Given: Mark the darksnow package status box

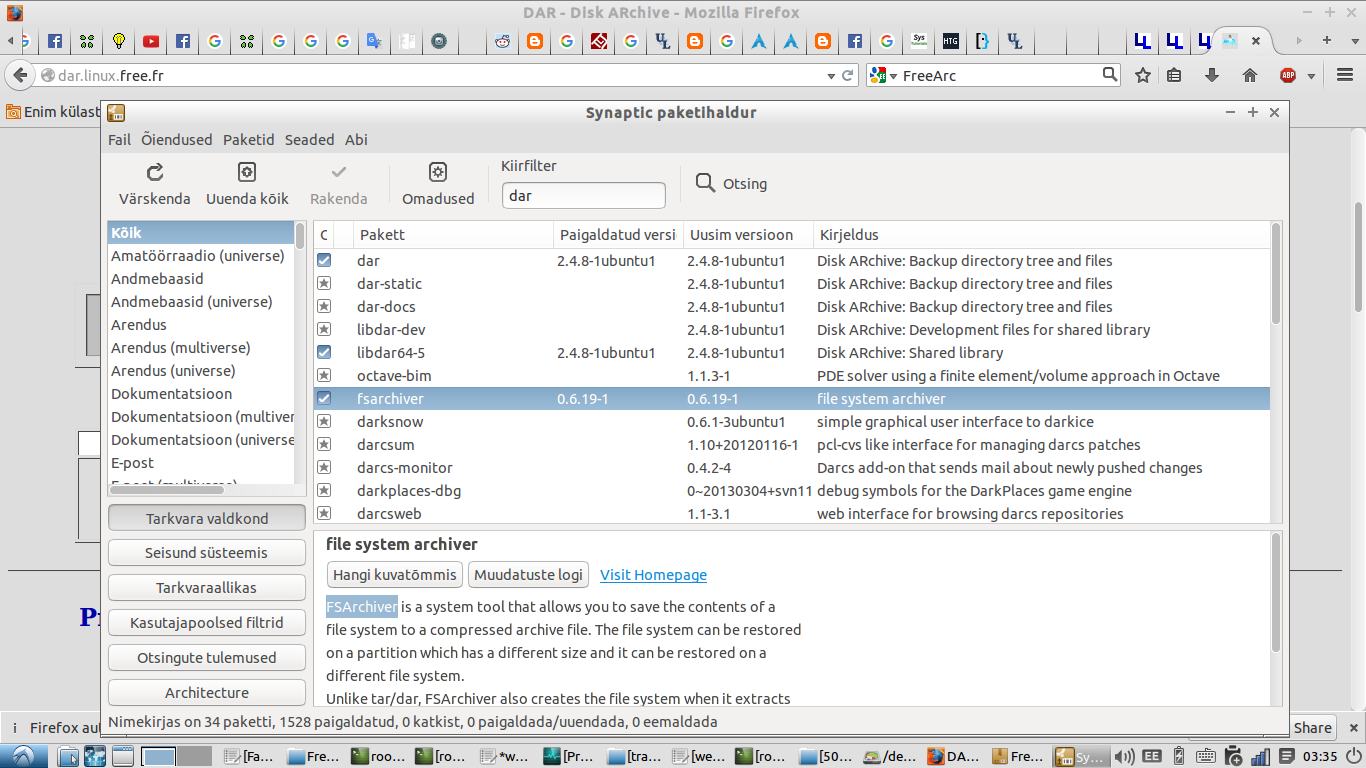Looking at the screenshot, I should pos(324,422).
